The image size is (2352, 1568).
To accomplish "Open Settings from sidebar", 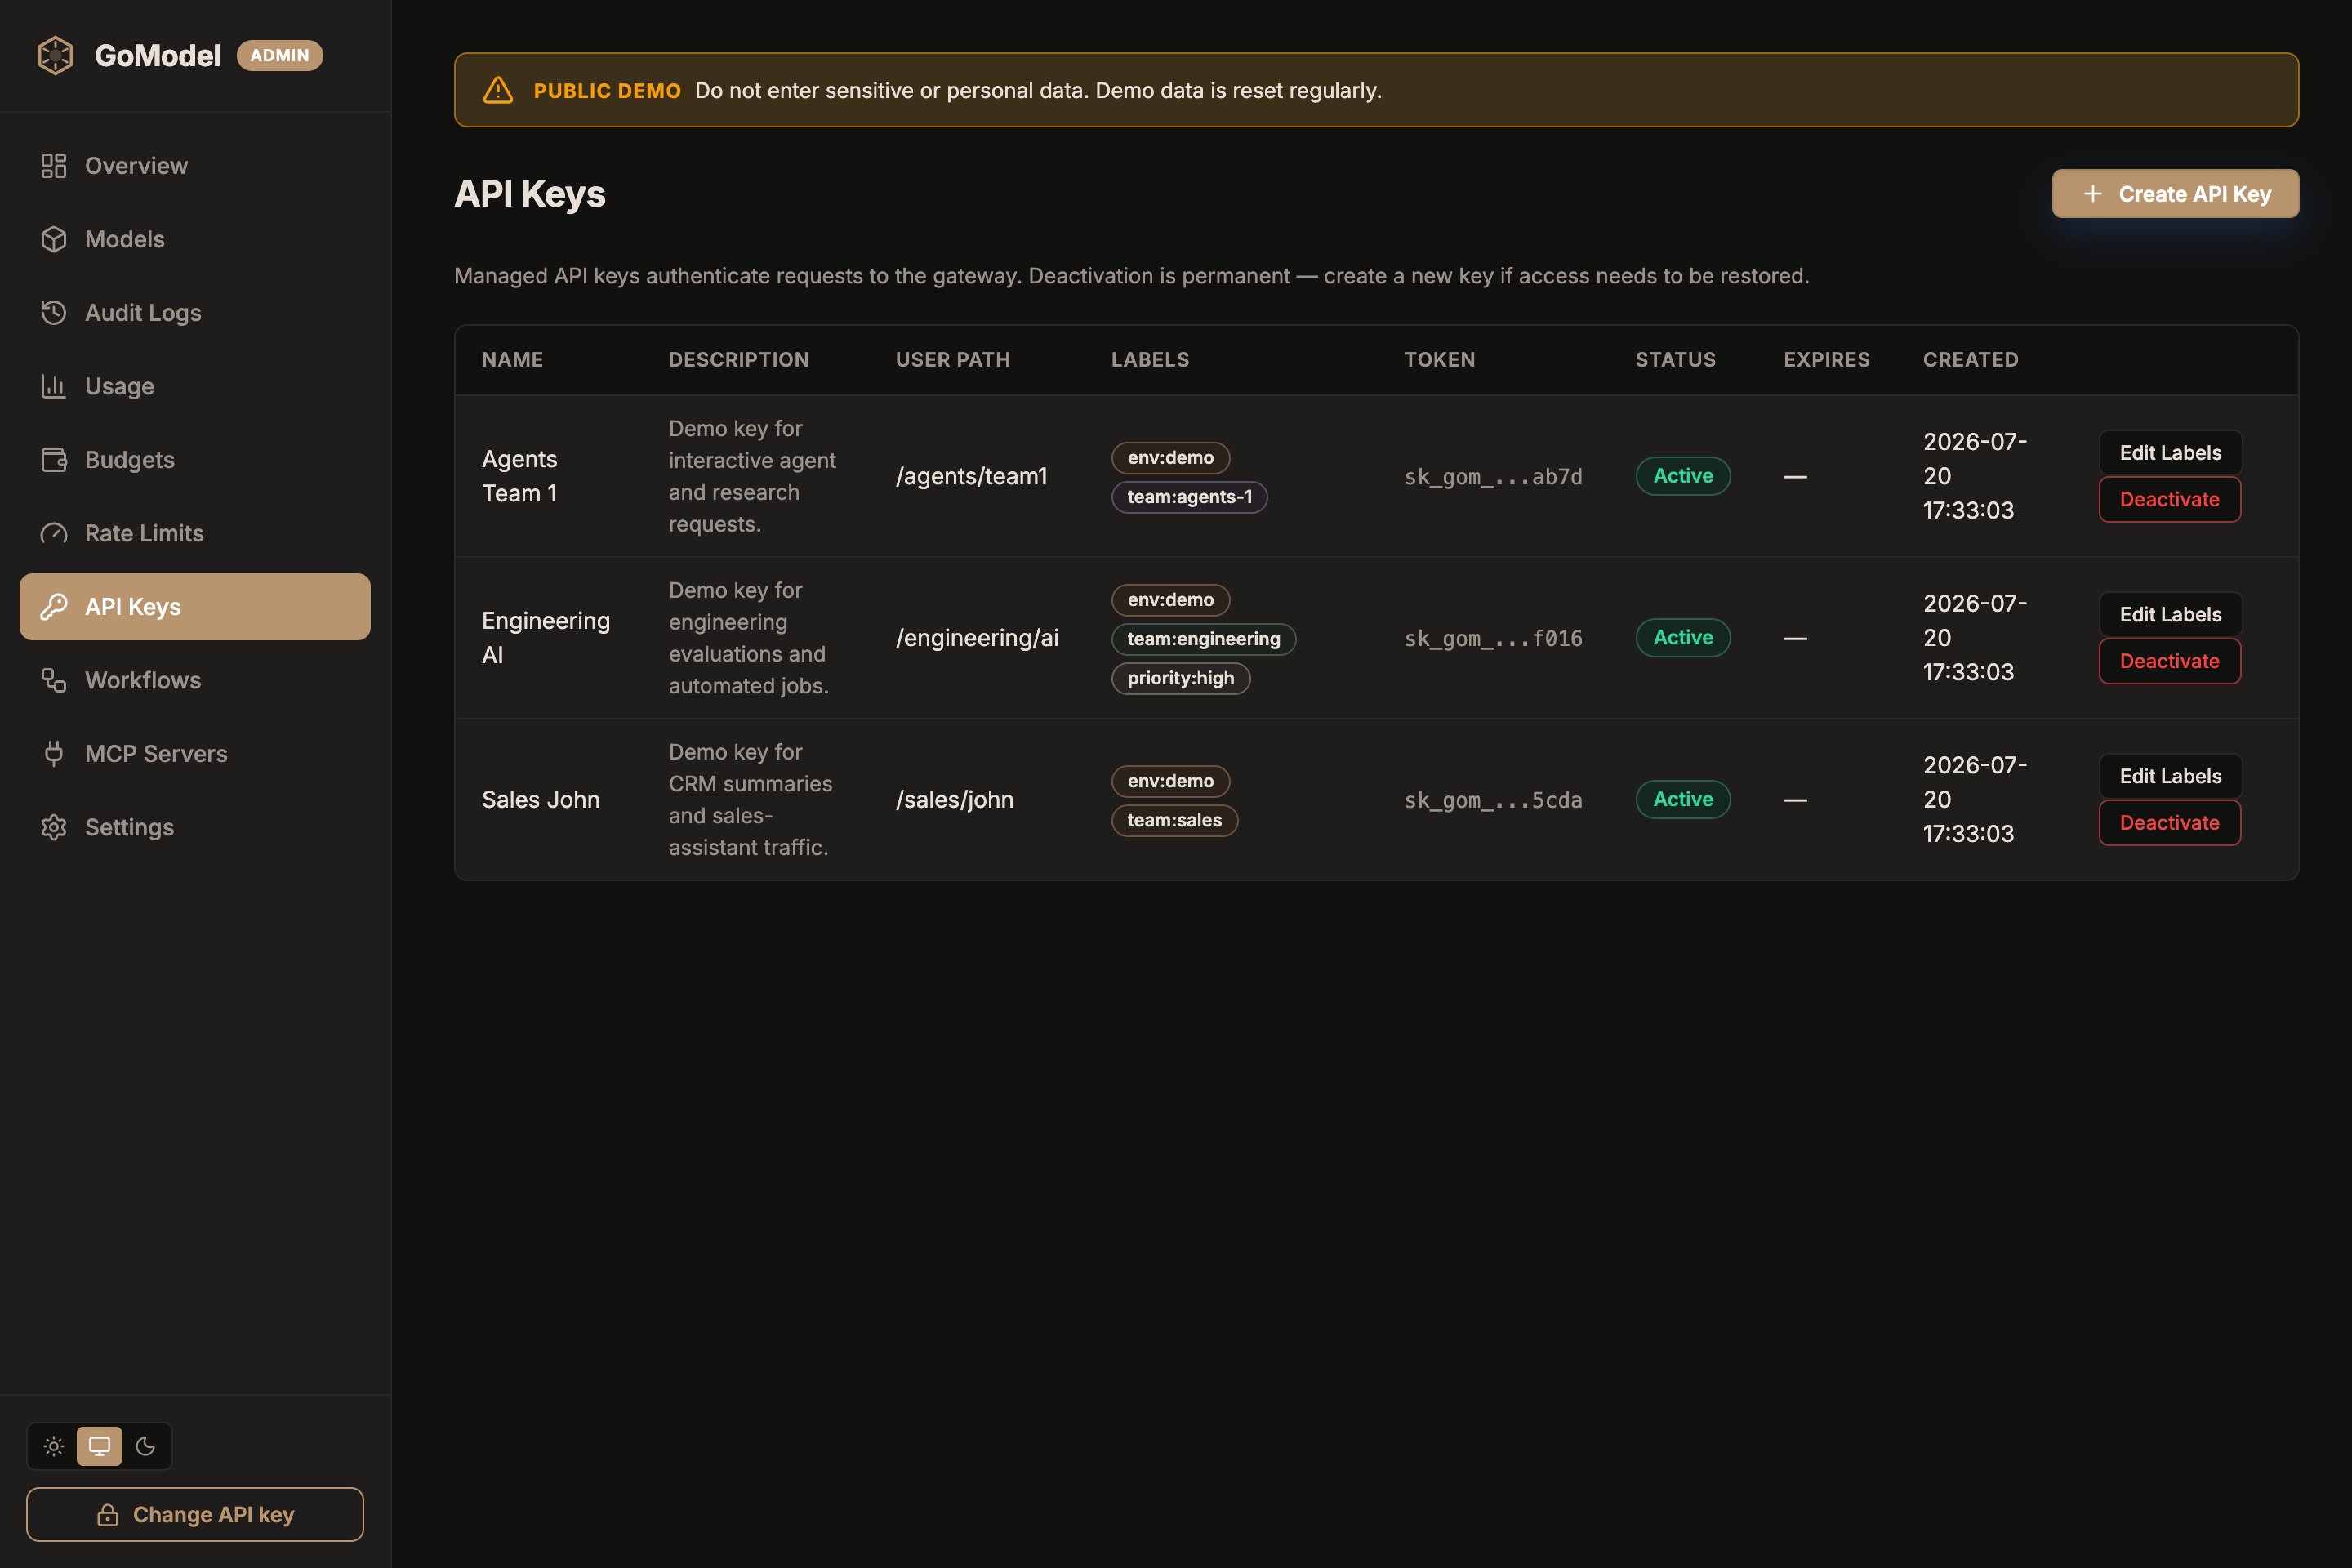I will coord(195,827).
